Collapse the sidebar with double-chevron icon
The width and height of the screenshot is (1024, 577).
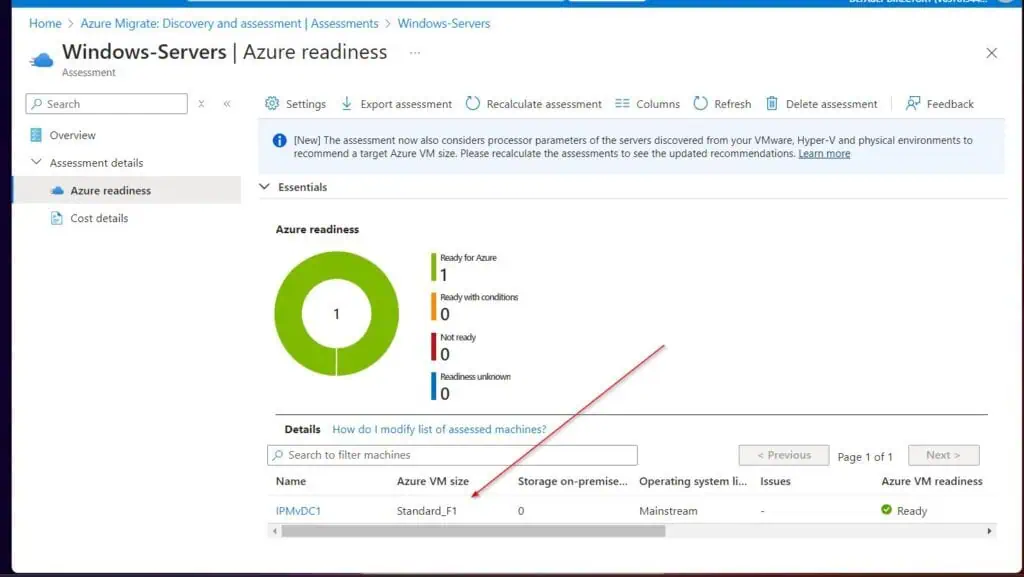[227, 104]
